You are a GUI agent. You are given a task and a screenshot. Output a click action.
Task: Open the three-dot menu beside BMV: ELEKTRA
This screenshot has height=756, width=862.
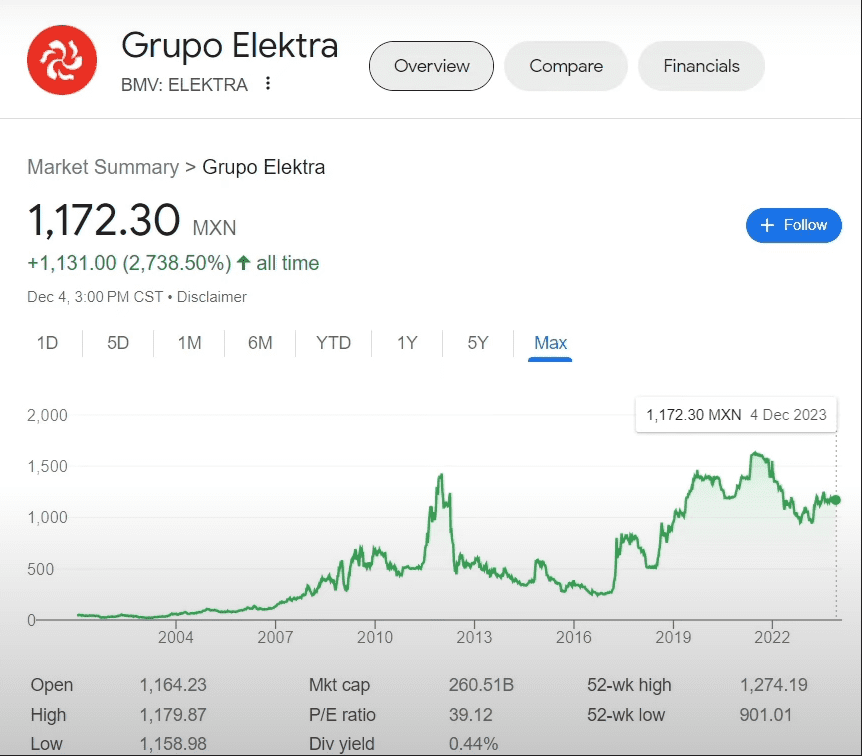[x=268, y=84]
